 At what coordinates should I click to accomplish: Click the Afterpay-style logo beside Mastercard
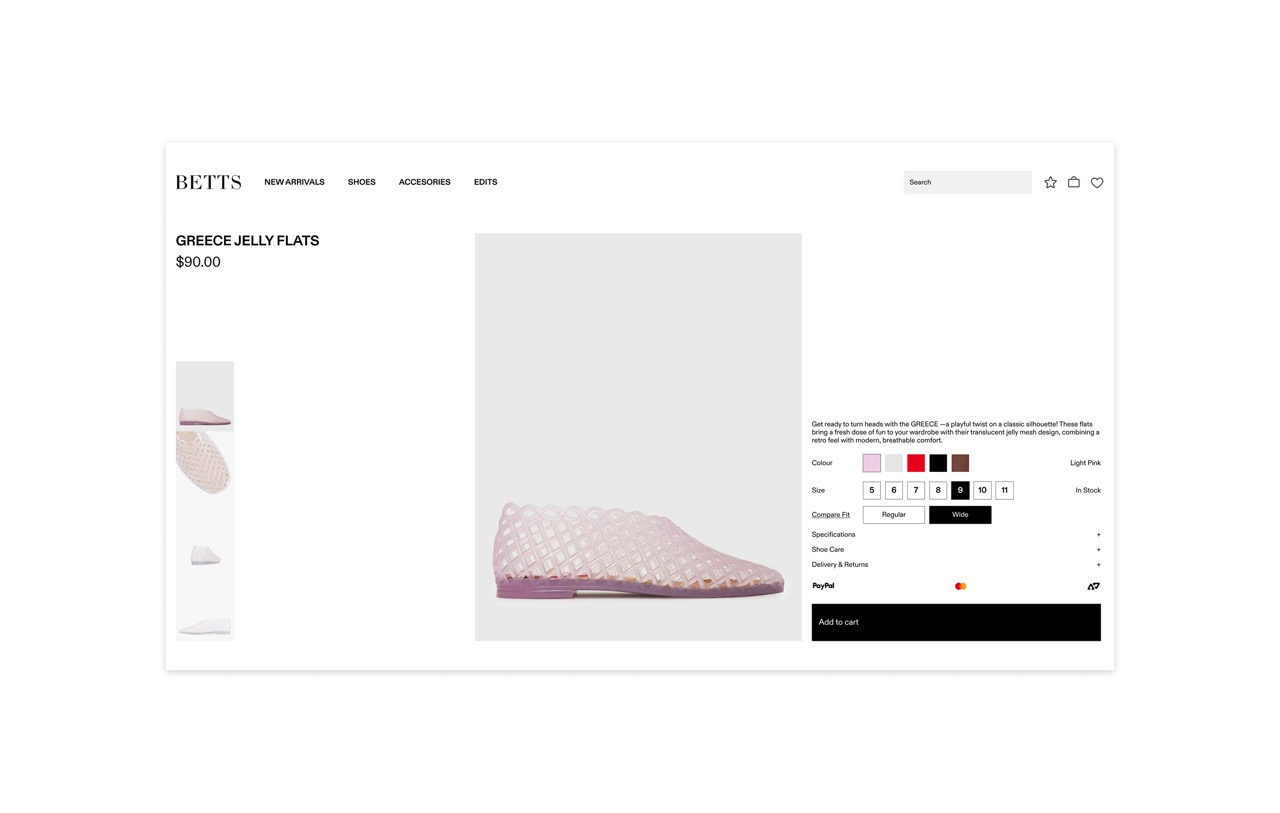tap(1094, 586)
